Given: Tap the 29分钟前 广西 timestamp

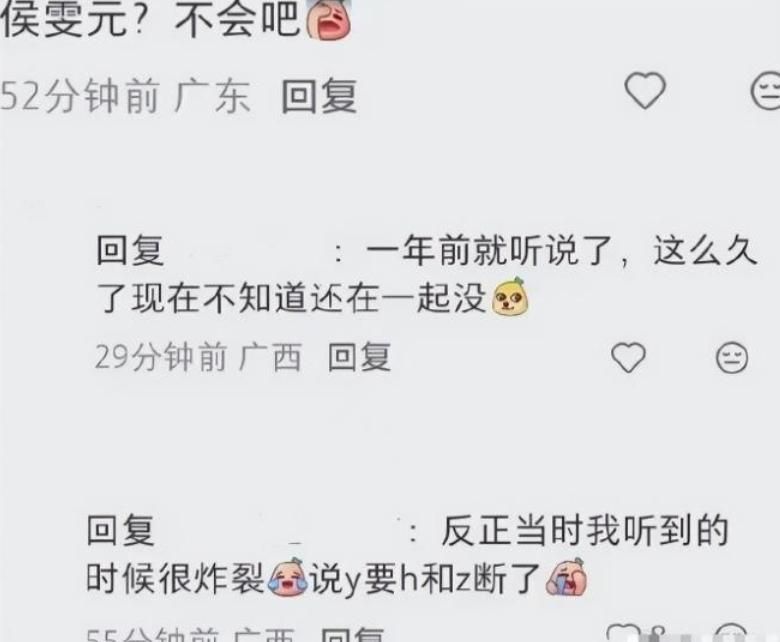Looking at the screenshot, I should point(198,357).
